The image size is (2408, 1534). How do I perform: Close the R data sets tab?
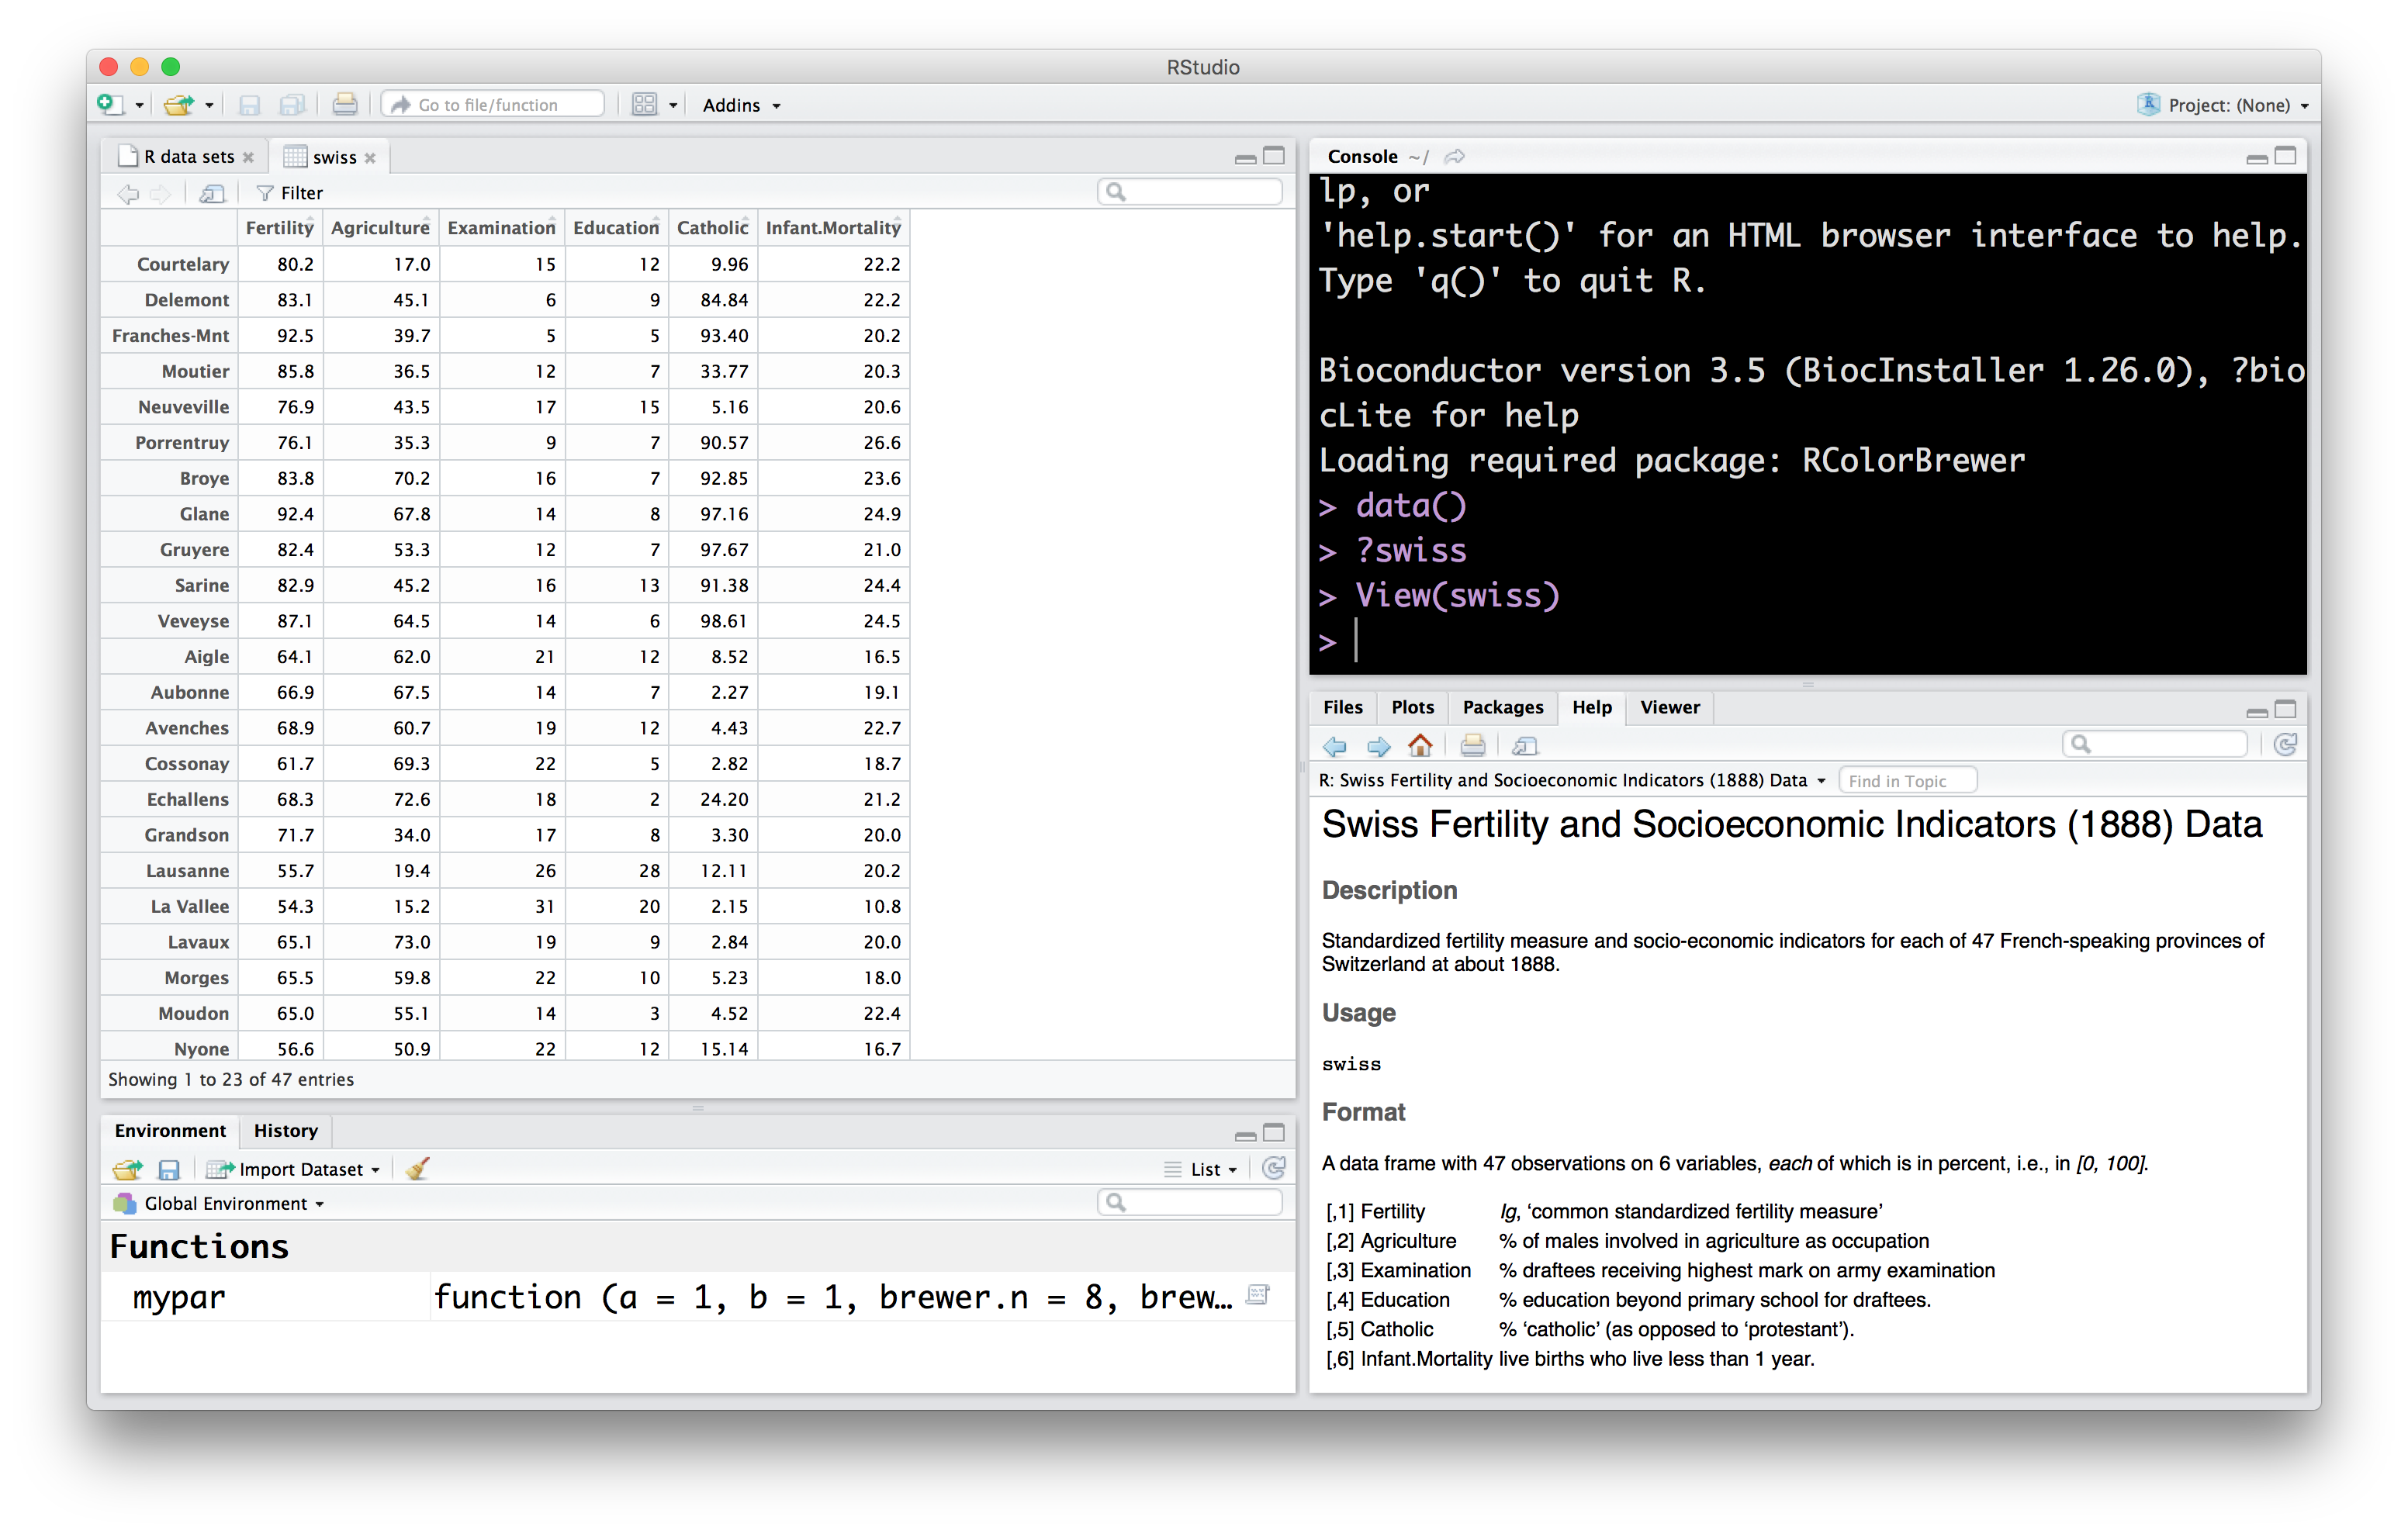(249, 158)
